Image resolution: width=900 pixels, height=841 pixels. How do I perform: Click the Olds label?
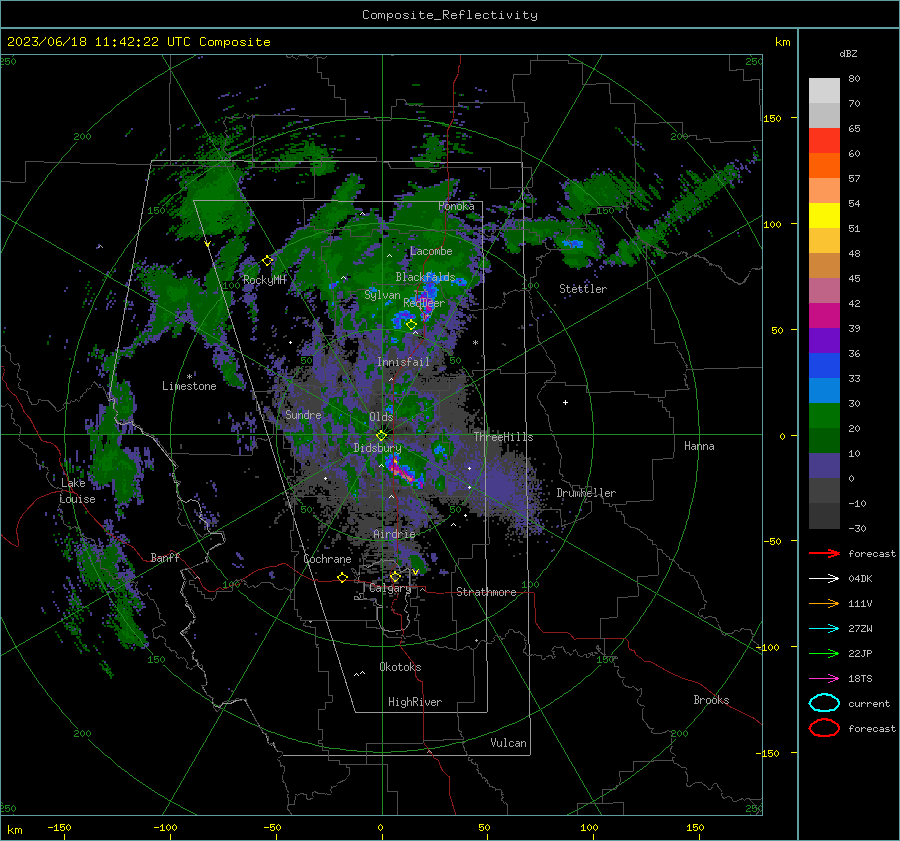click(381, 417)
